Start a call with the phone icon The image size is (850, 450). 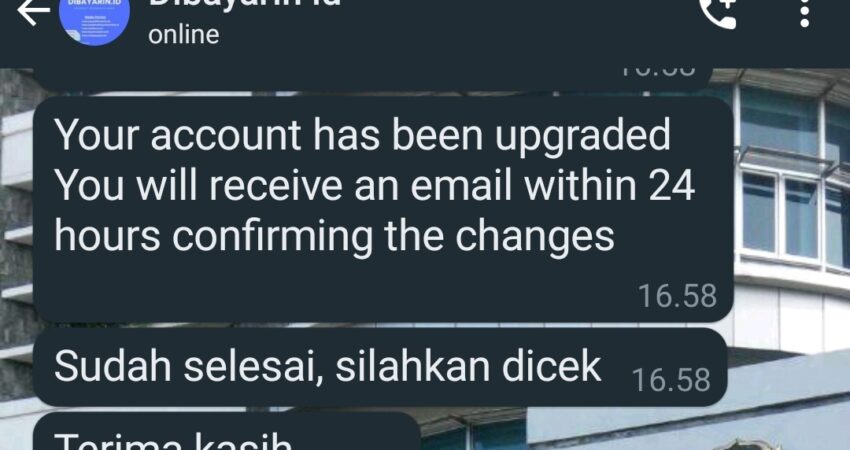pos(719,12)
